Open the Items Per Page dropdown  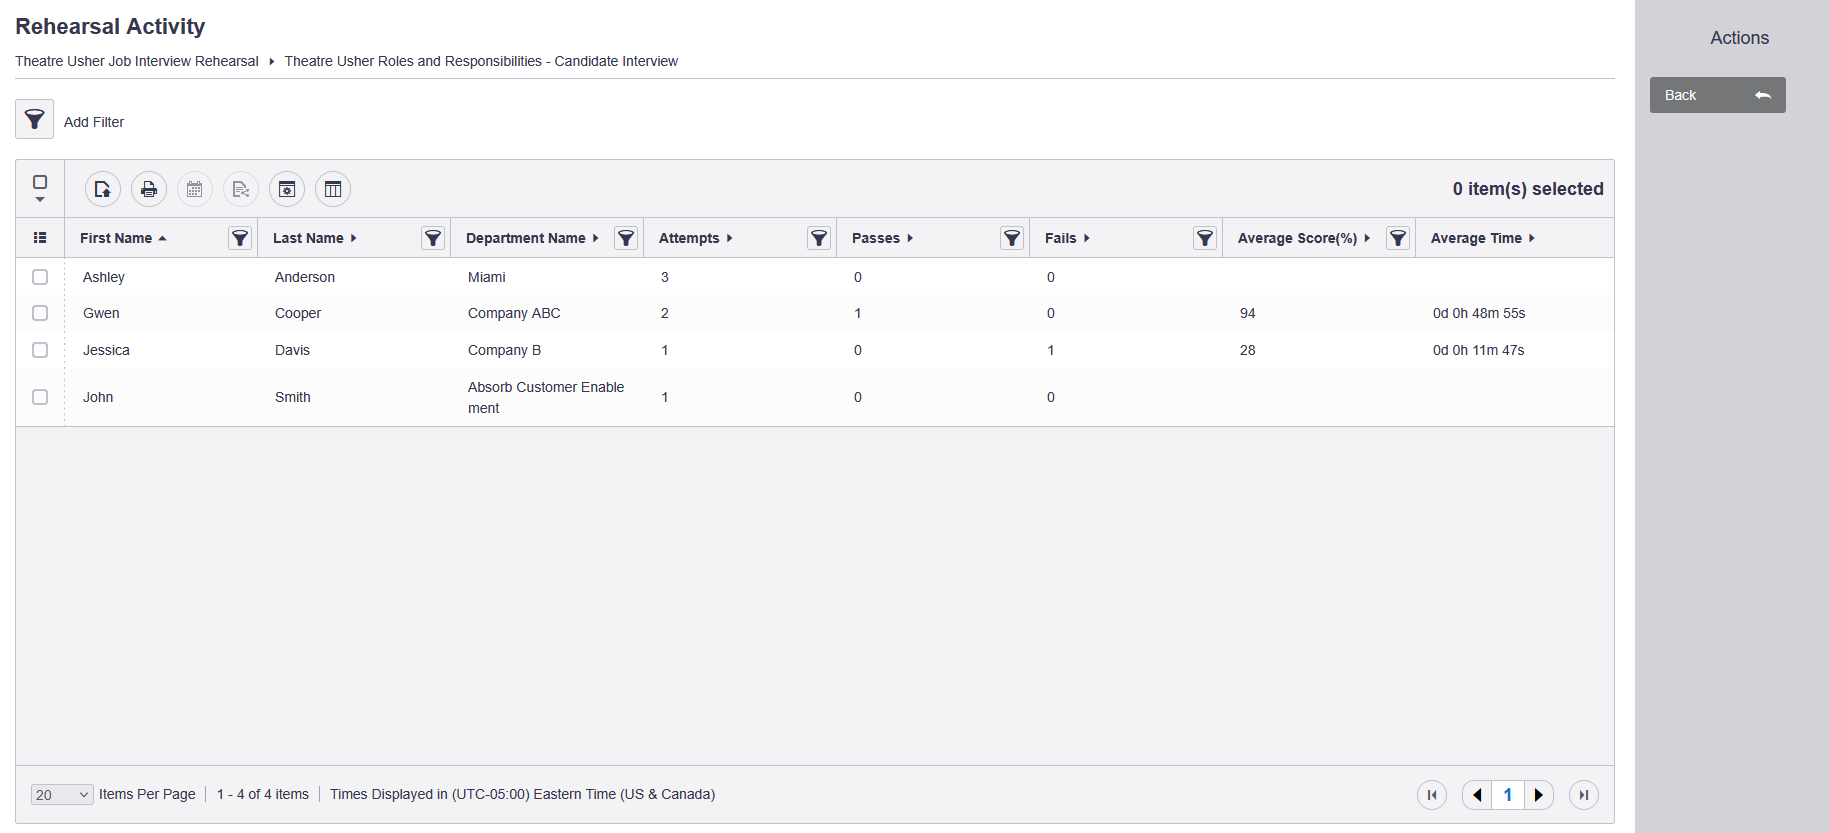(62, 795)
